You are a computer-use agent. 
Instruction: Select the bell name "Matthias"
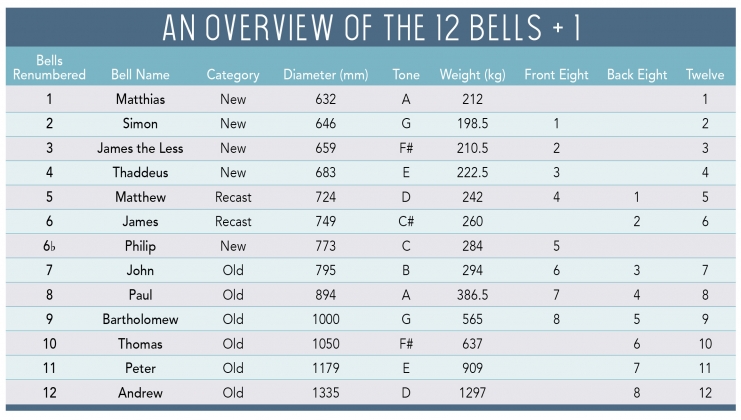pos(141,100)
